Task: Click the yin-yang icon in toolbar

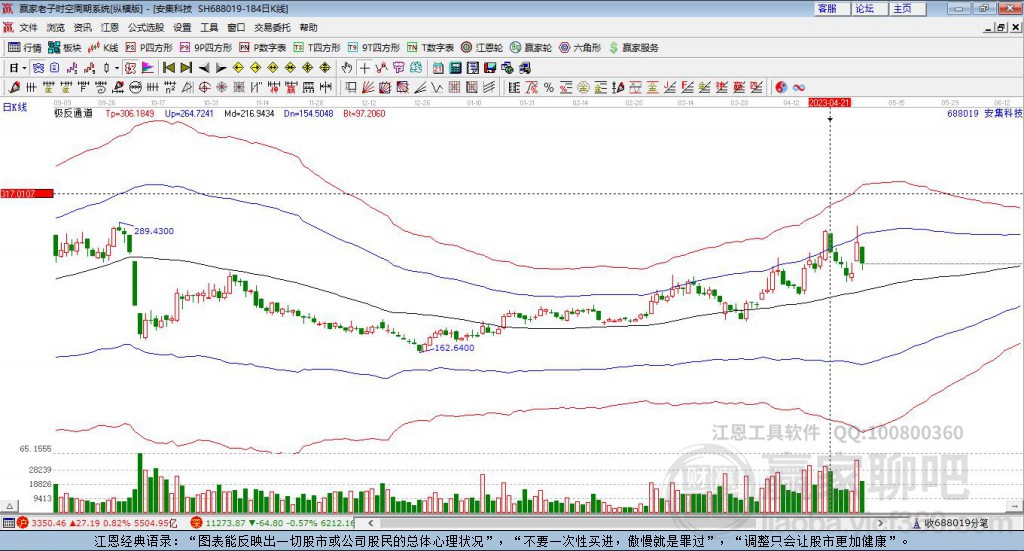Action: [x=780, y=87]
